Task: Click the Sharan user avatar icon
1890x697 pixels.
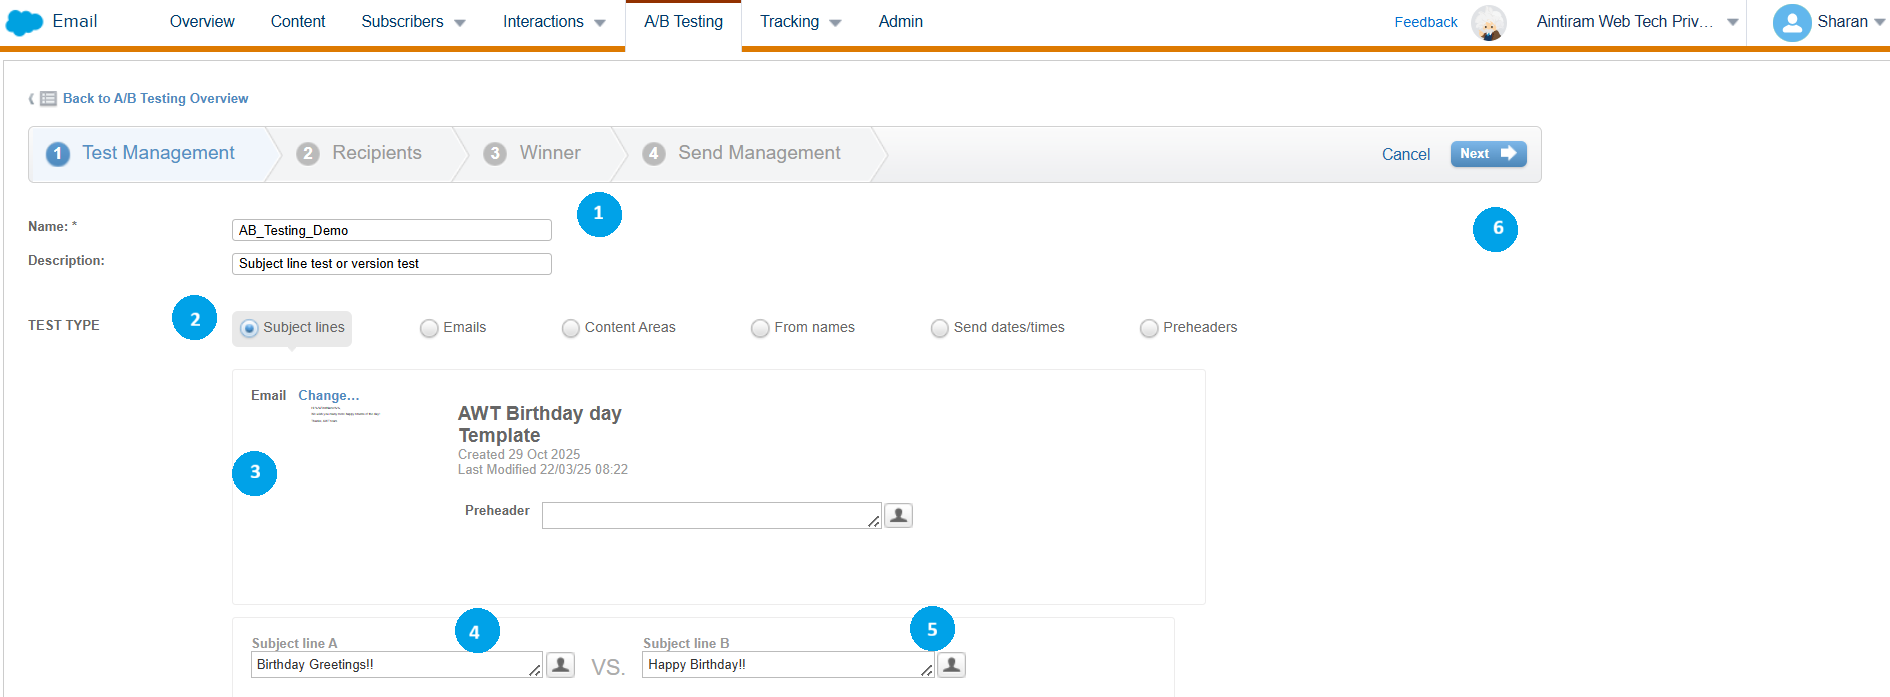Action: 1791,22
